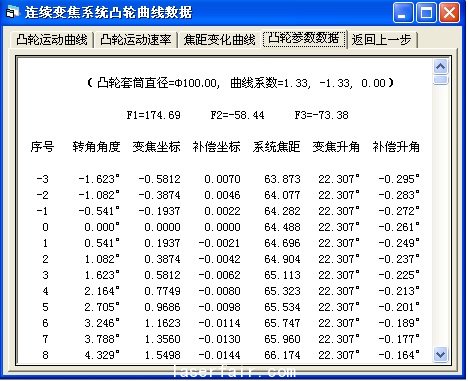Click compensation angle -0.225°
This screenshot has width=468, height=381.
pyautogui.click(x=399, y=275)
